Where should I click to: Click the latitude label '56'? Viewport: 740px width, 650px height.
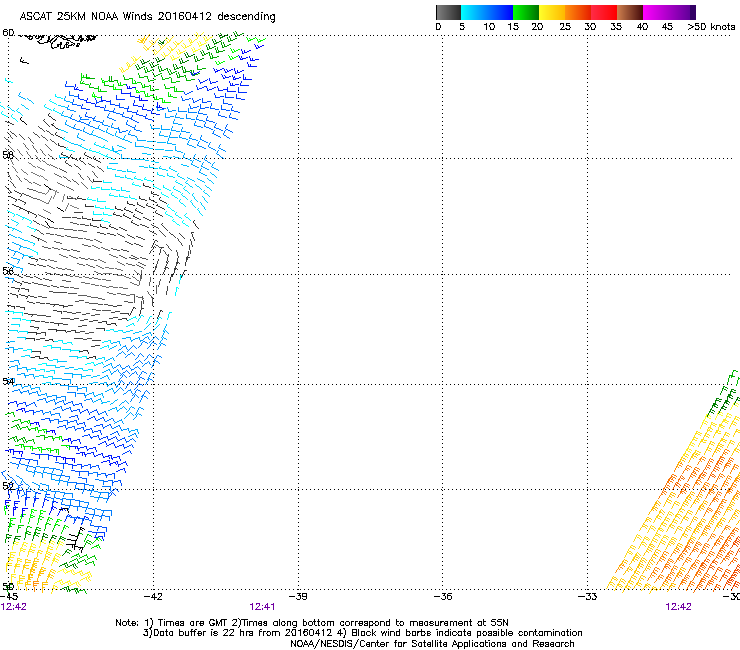[x=8, y=271]
